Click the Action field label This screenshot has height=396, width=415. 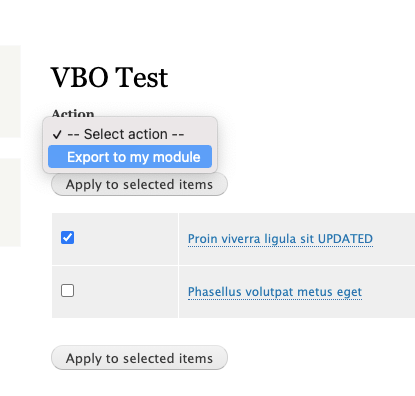73,113
